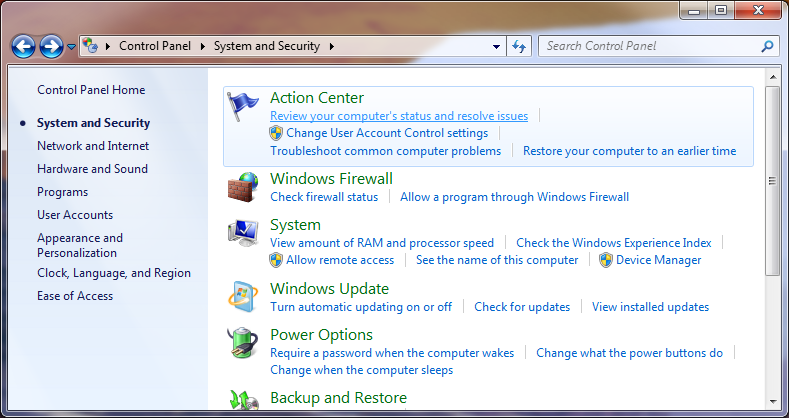Click the Action Center flag icon
This screenshot has height=418, width=789.
pos(242,106)
